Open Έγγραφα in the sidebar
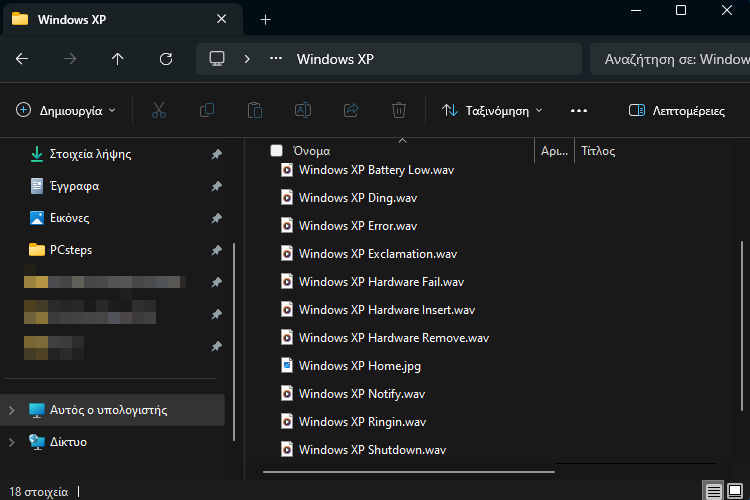The image size is (750, 500). (75, 186)
